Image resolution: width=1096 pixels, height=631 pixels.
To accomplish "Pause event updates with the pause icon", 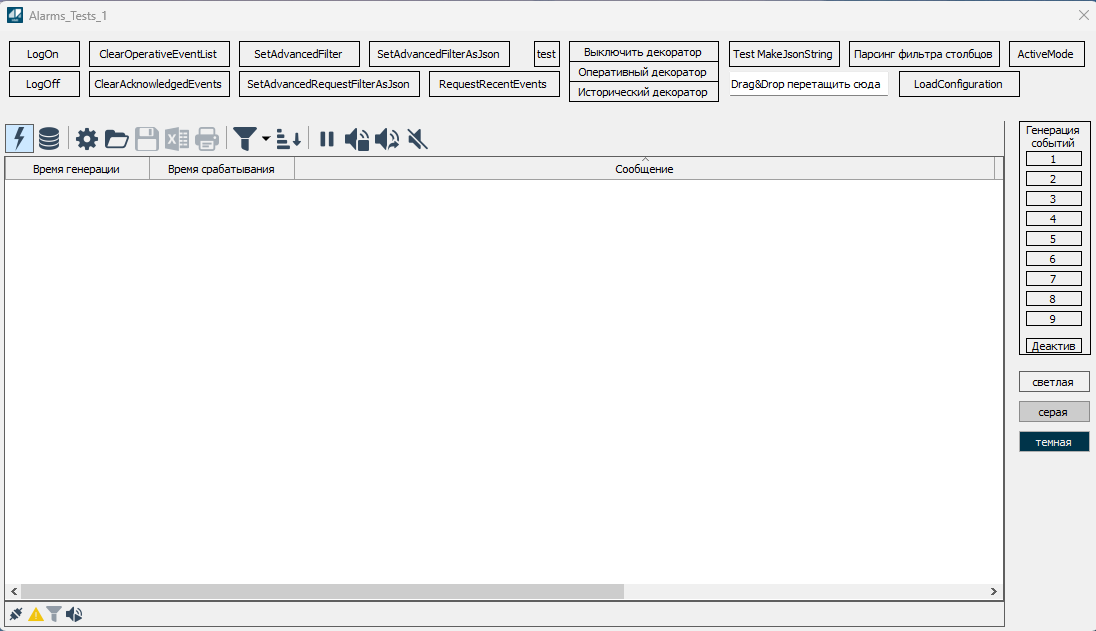I will 327,139.
